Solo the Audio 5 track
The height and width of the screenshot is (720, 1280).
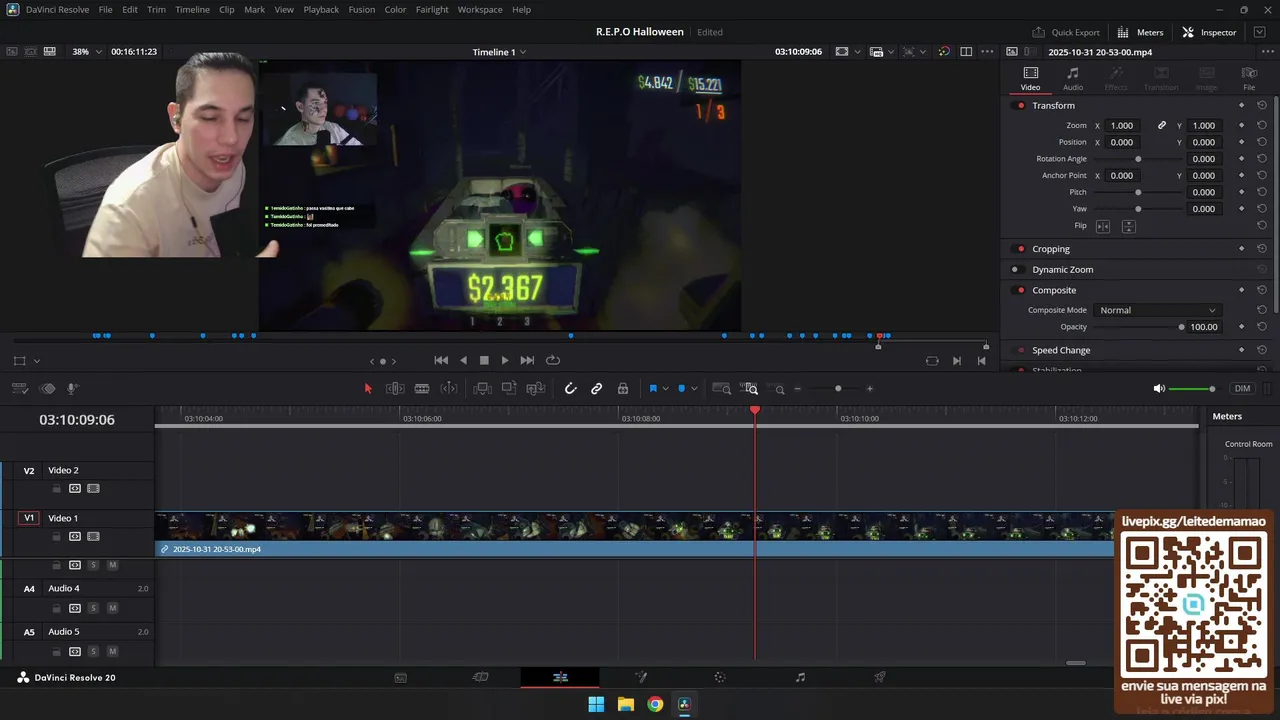[93, 651]
